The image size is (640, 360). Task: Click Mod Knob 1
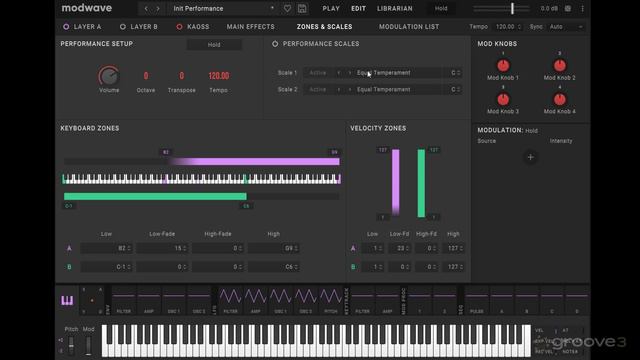[503, 65]
